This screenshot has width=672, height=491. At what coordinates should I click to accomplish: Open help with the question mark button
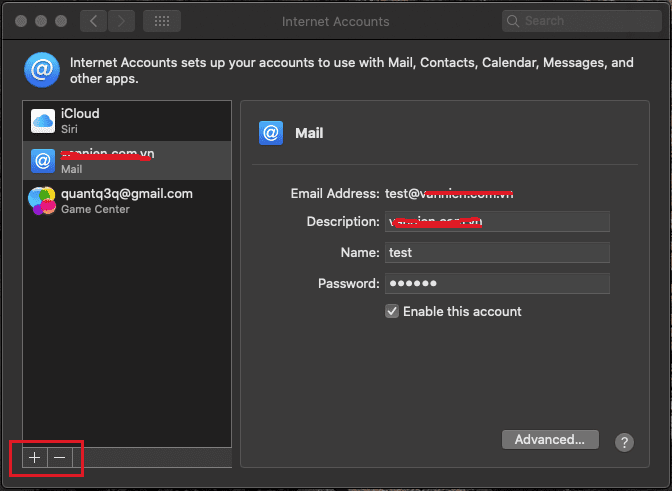(624, 442)
